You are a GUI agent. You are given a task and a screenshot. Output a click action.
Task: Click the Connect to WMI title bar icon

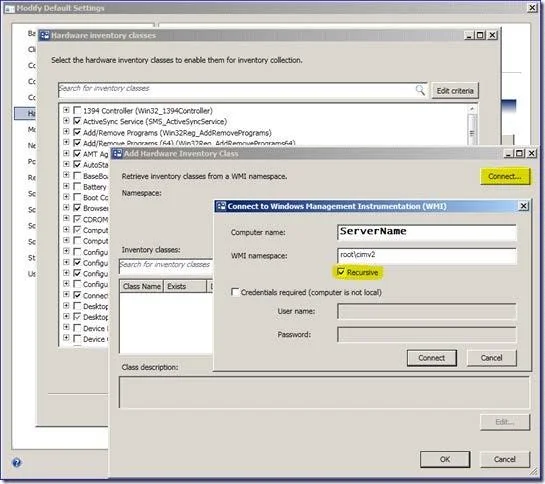(x=221, y=206)
